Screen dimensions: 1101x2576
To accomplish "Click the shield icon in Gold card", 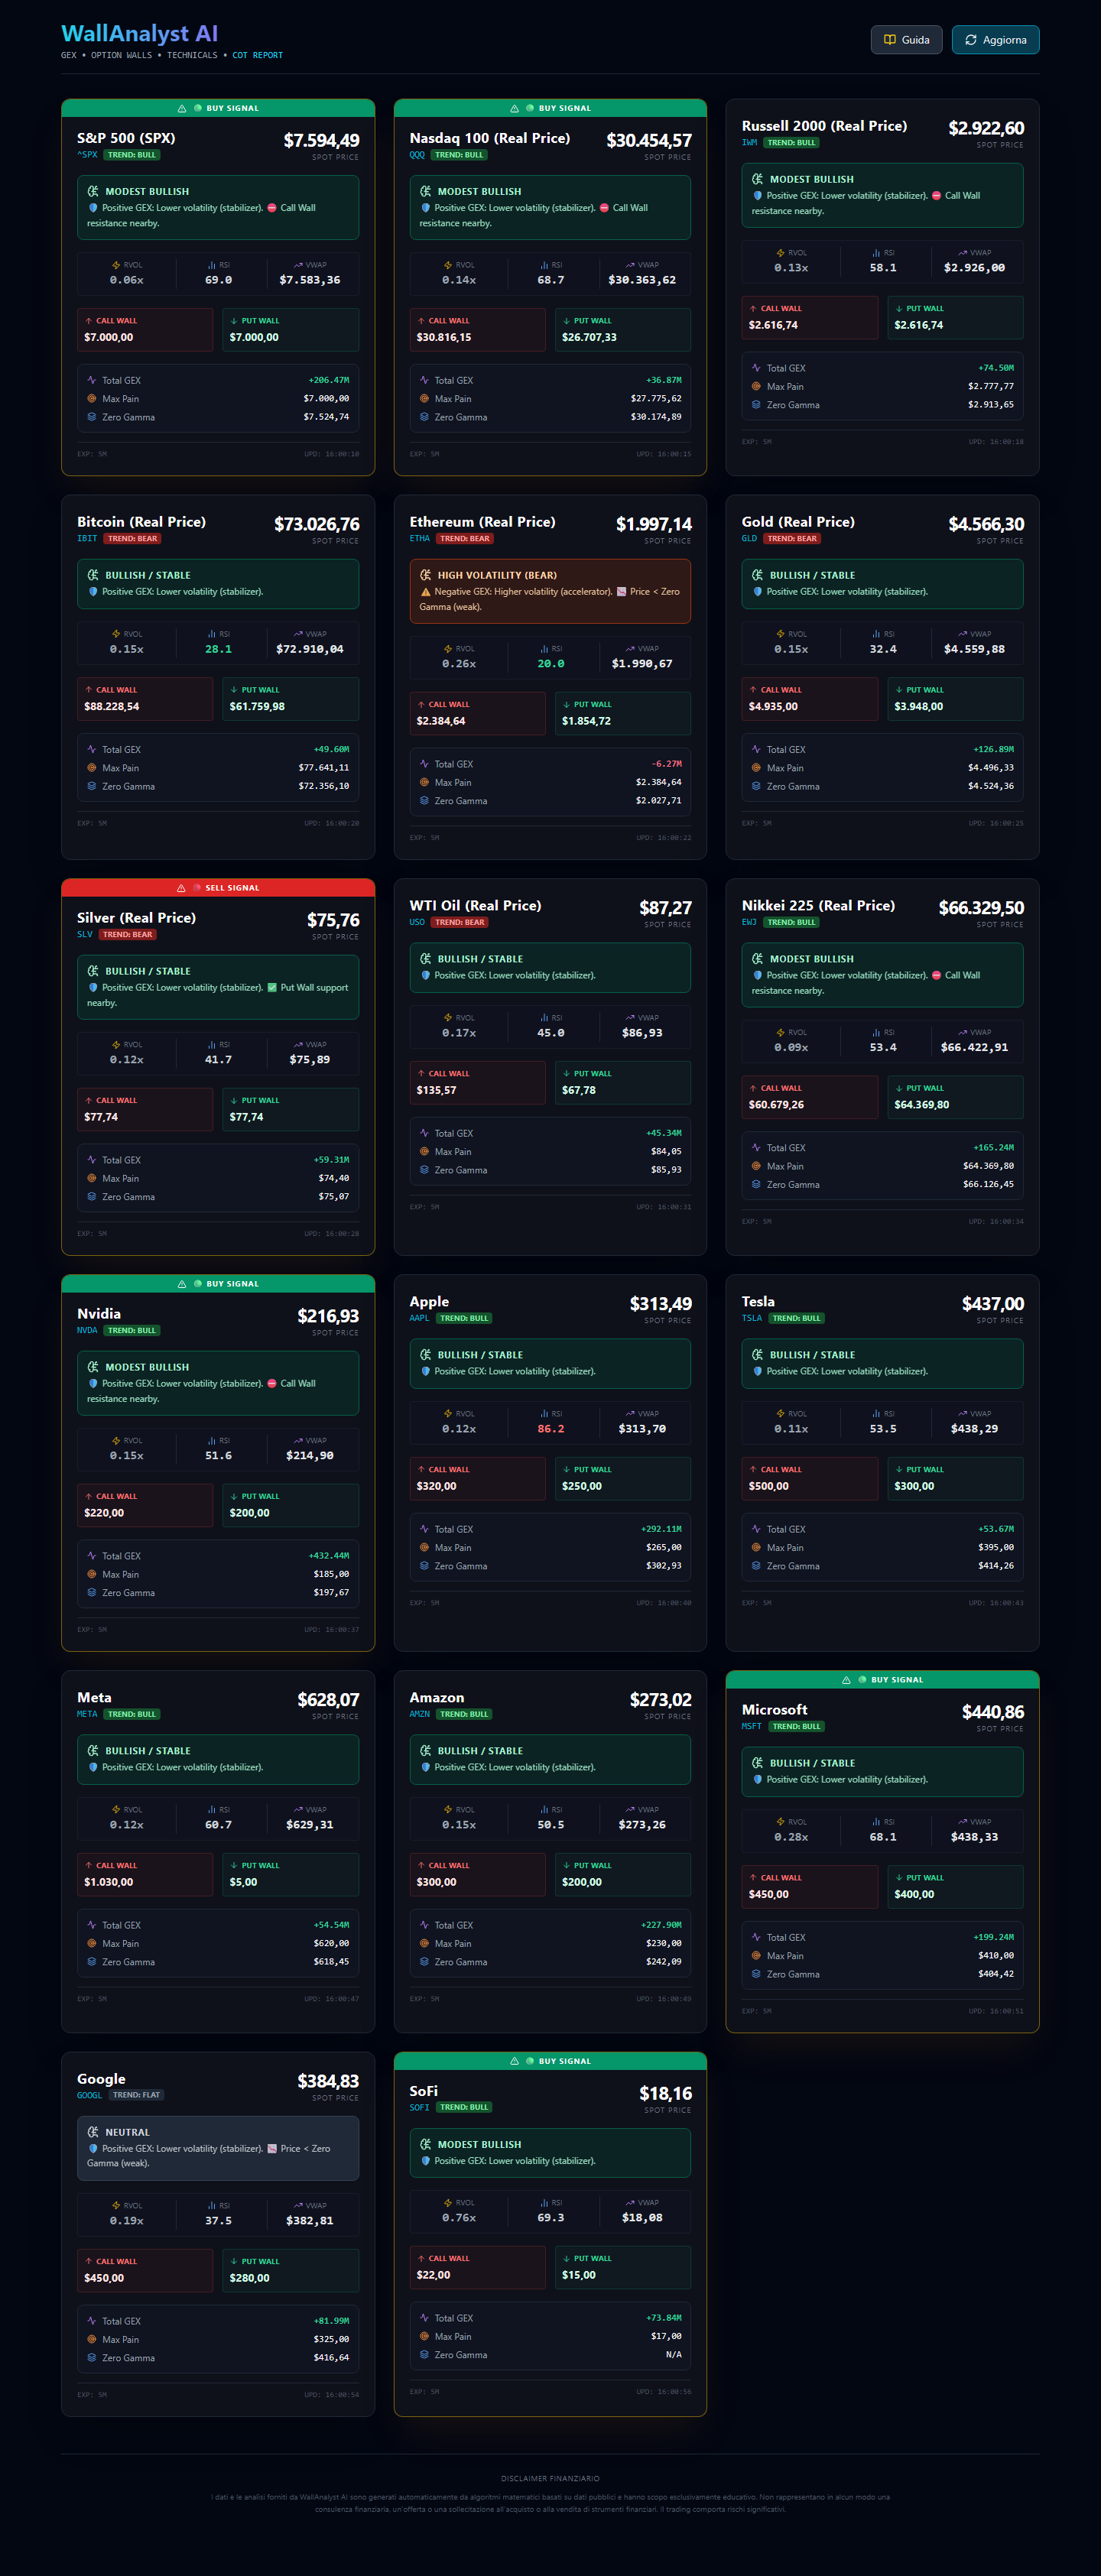I will point(758,592).
